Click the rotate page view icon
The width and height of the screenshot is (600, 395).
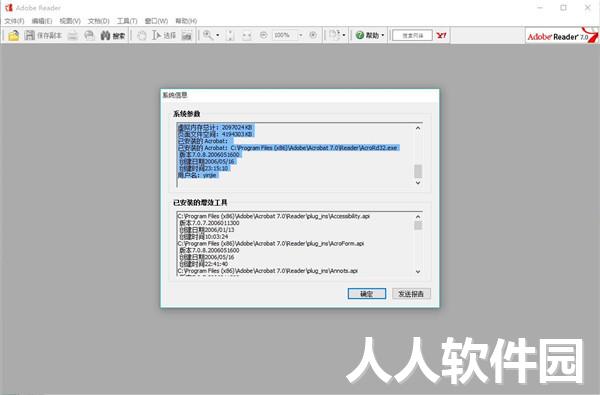coord(334,35)
